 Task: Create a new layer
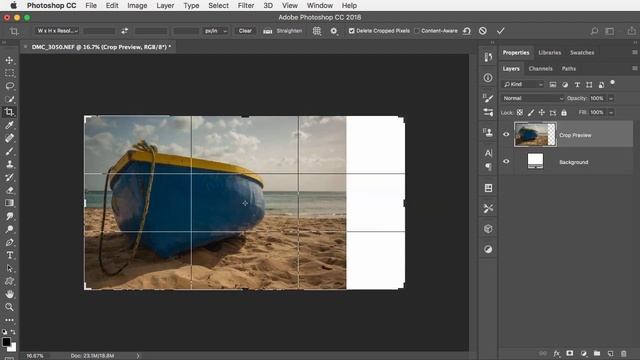[610, 353]
